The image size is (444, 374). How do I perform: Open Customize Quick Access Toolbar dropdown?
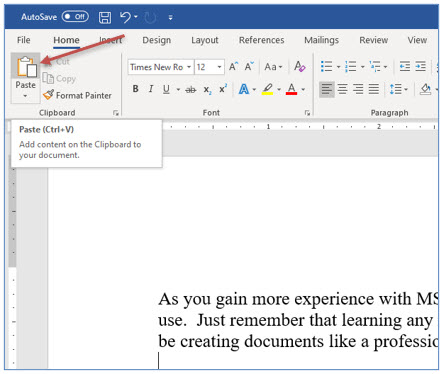(170, 17)
